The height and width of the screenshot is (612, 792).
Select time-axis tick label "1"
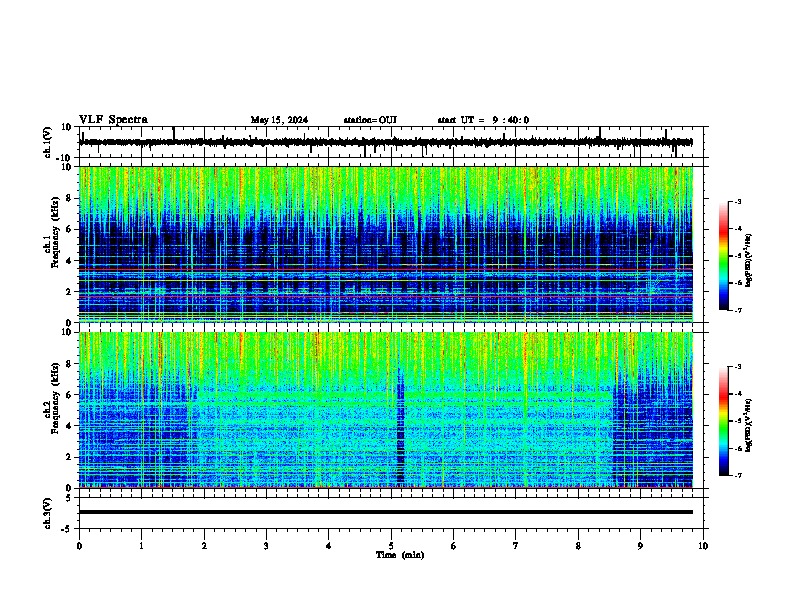141,546
